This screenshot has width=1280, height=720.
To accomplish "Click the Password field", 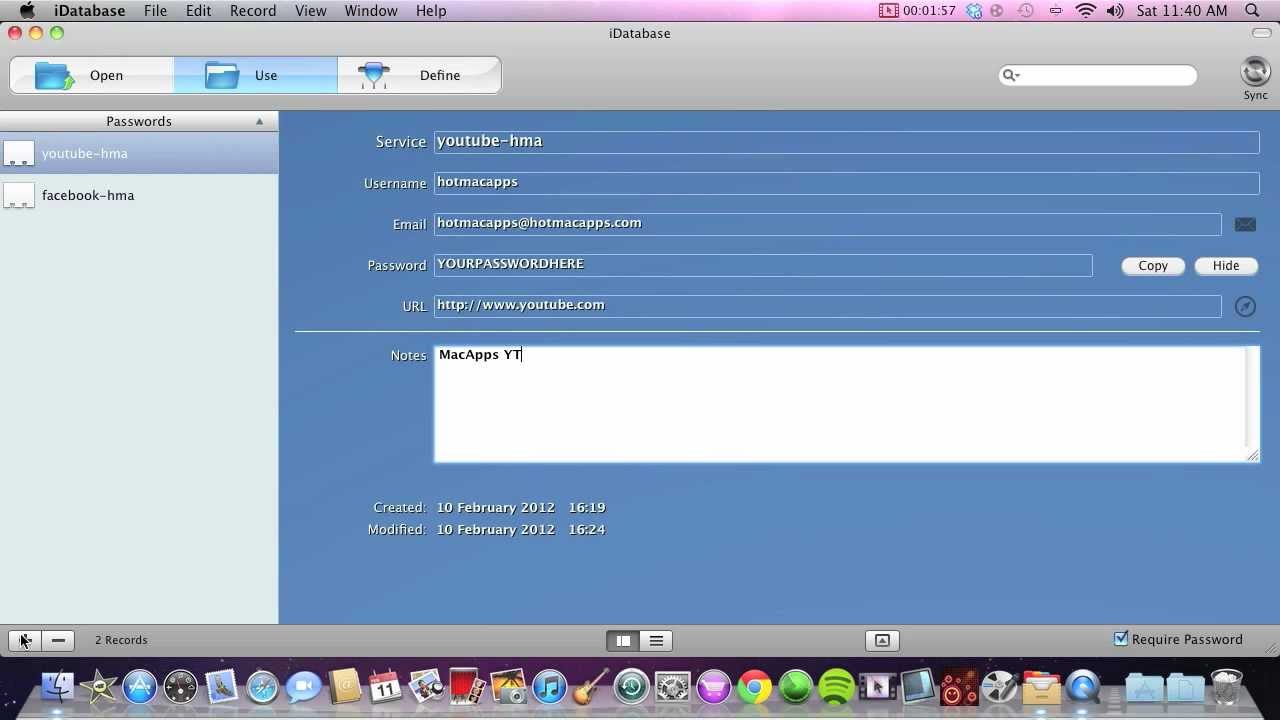I will (x=763, y=265).
